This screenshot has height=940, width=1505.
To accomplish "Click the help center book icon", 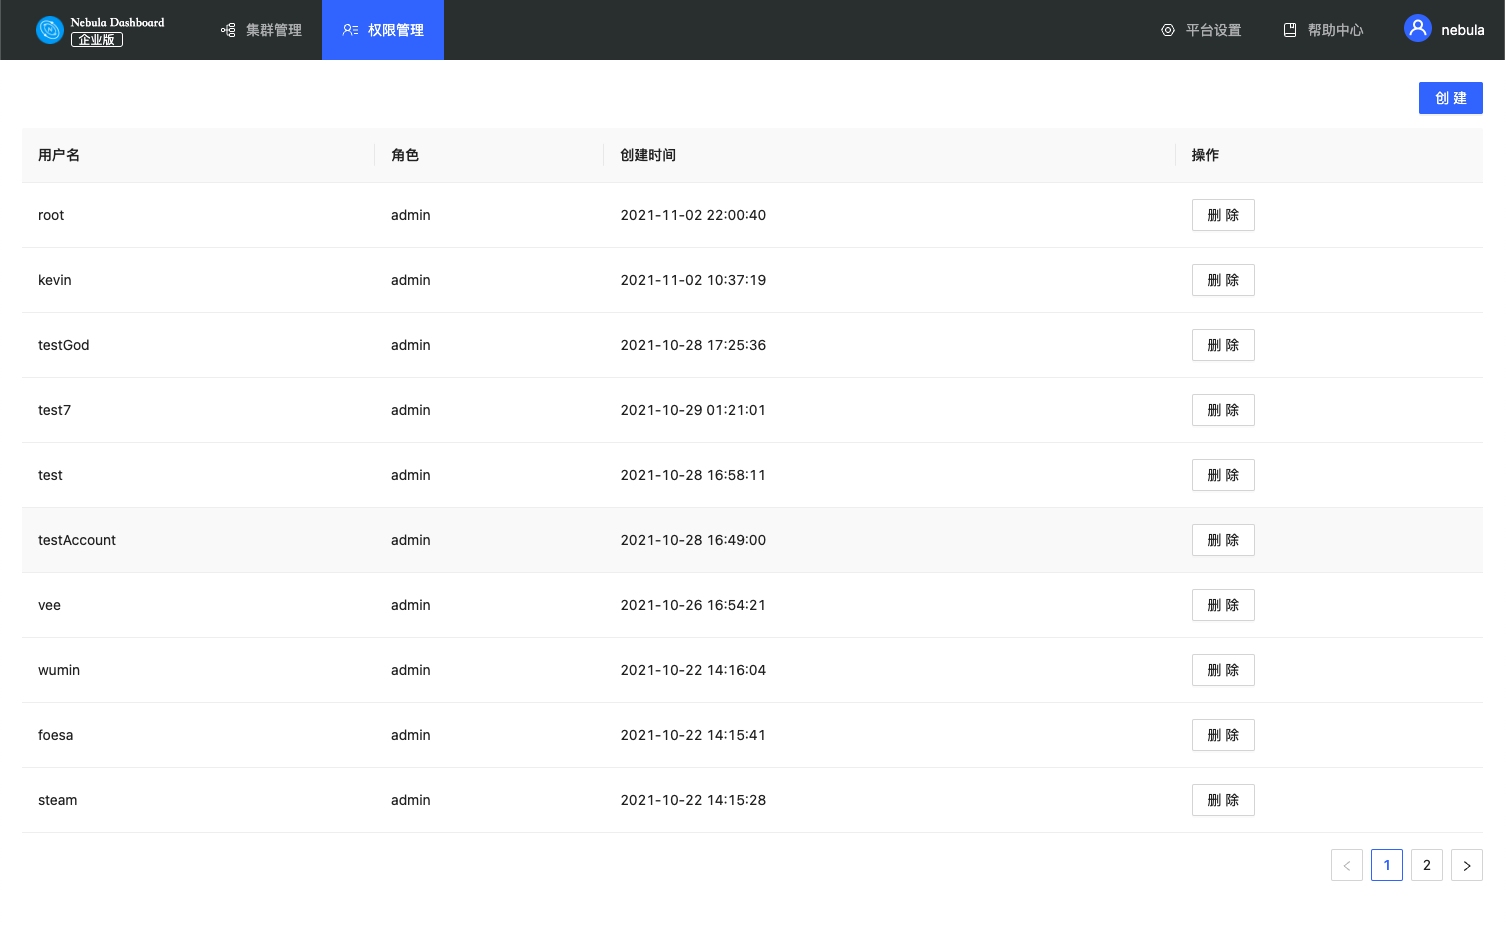I will tap(1290, 30).
